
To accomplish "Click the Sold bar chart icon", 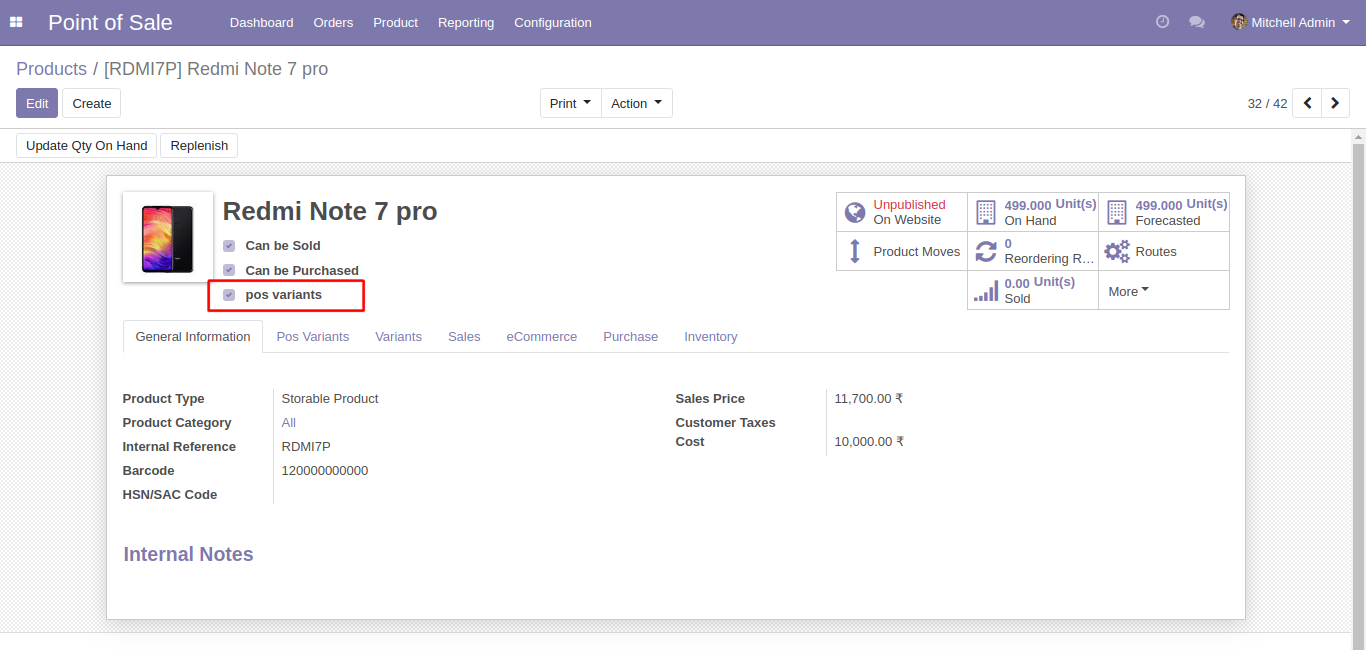I will coord(986,290).
